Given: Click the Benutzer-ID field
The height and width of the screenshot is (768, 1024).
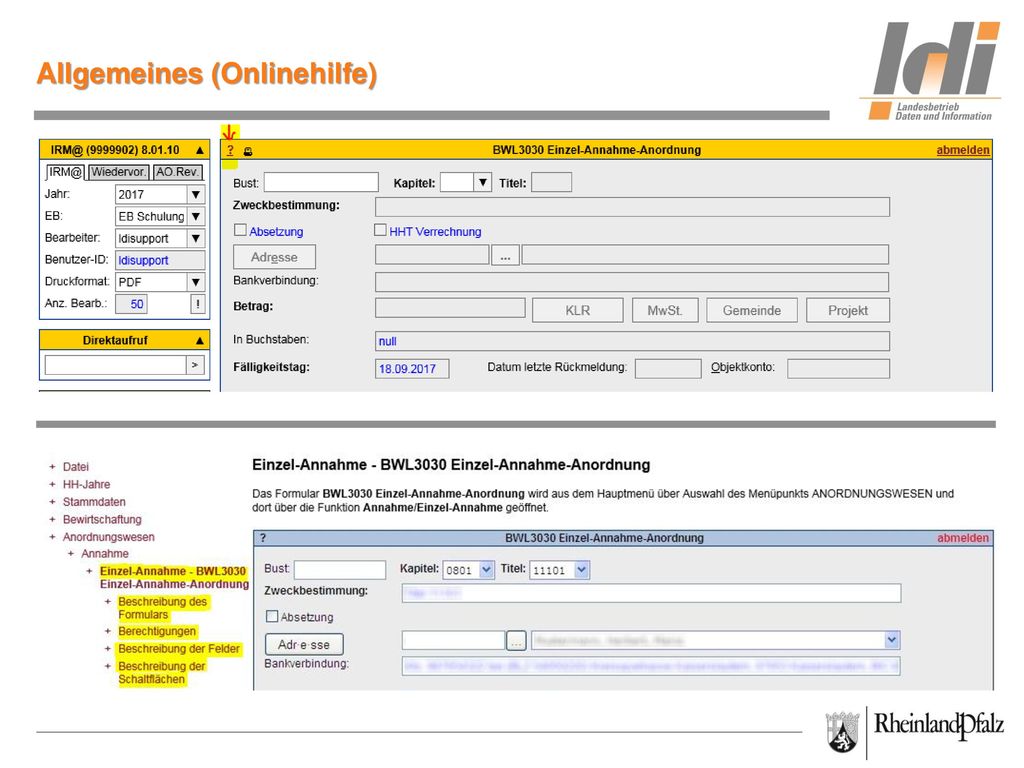Looking at the screenshot, I should click(x=160, y=260).
